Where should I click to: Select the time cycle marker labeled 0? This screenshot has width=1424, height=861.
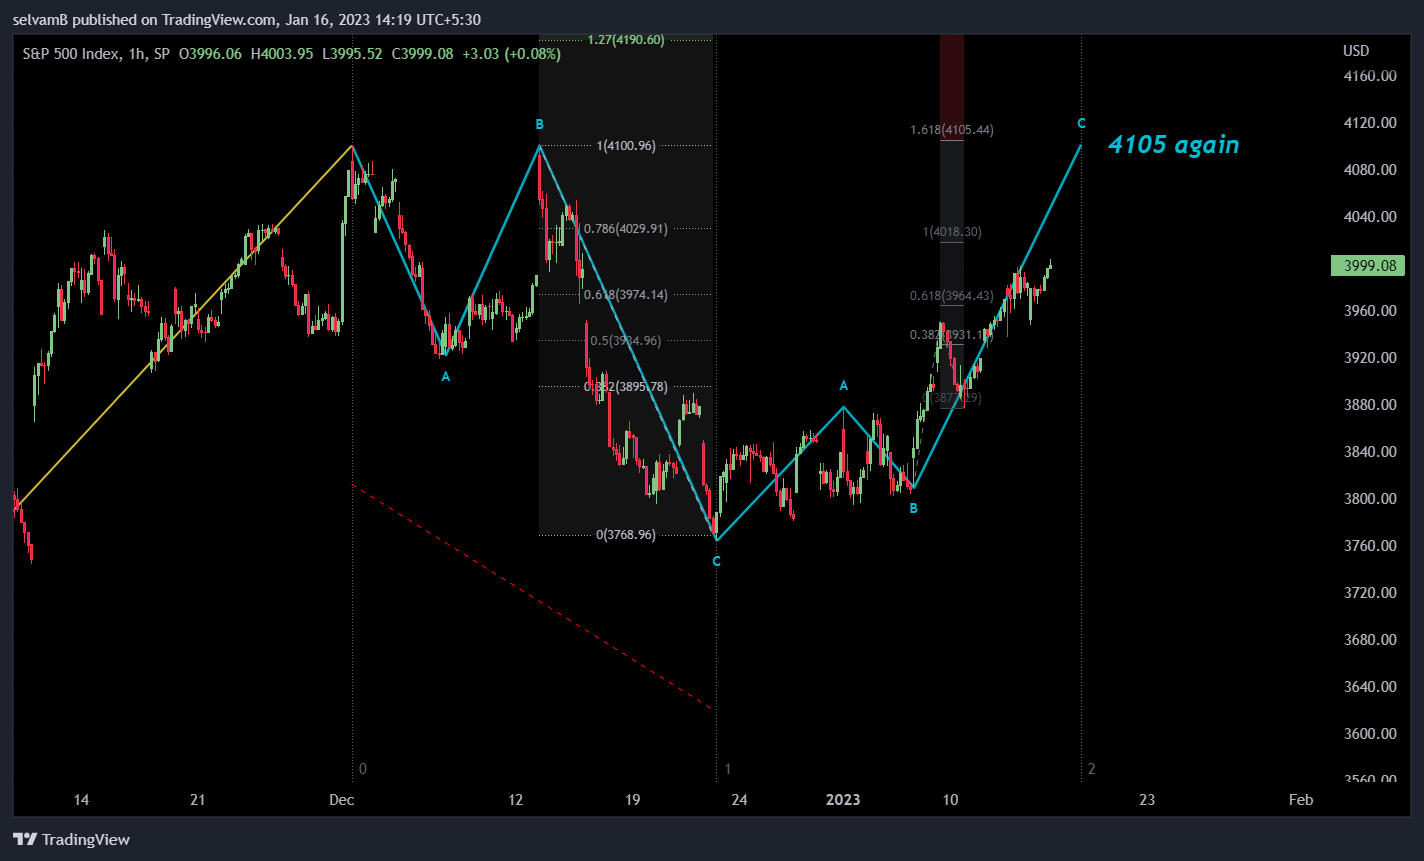pos(363,769)
